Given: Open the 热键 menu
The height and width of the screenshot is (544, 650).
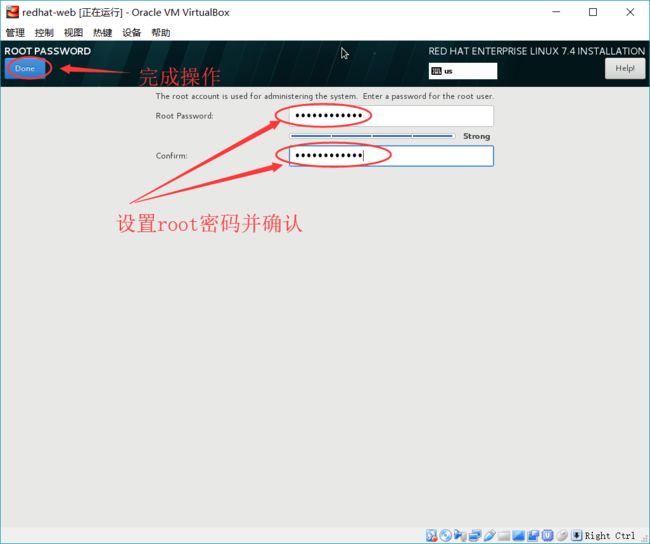Looking at the screenshot, I should tap(102, 33).
